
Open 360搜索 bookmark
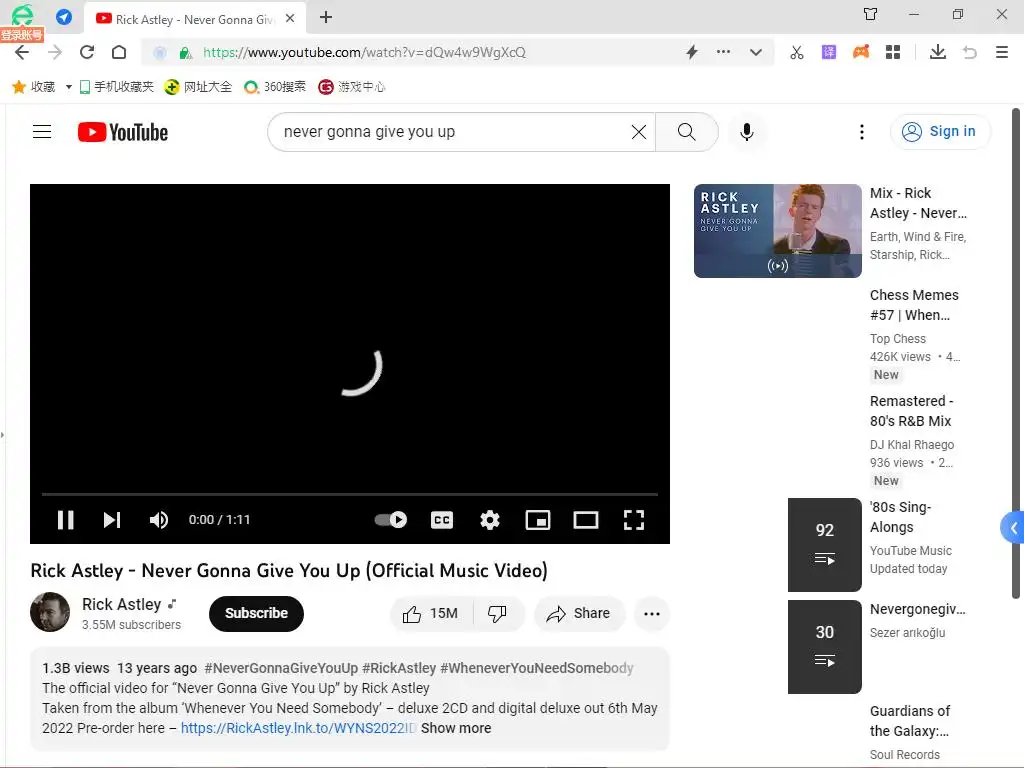tap(275, 87)
